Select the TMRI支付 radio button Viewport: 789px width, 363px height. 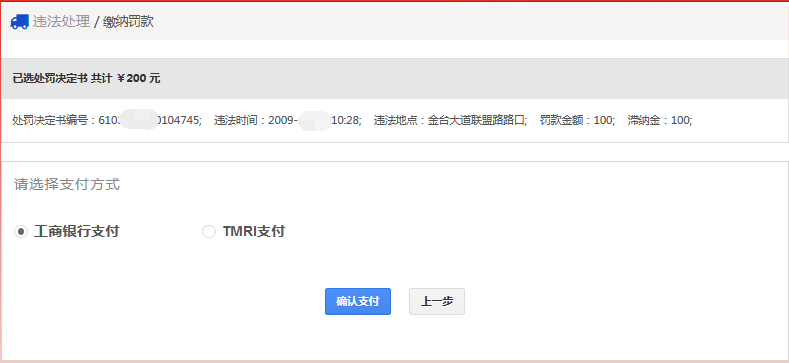(x=209, y=232)
